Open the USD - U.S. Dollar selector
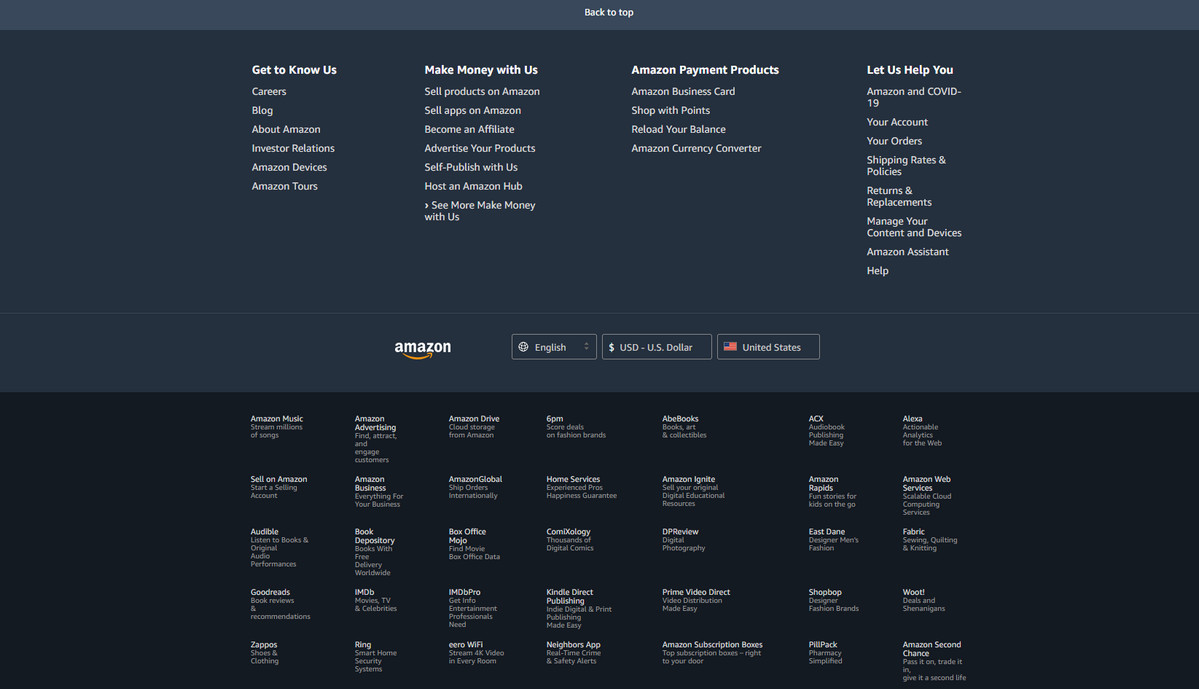 click(657, 347)
